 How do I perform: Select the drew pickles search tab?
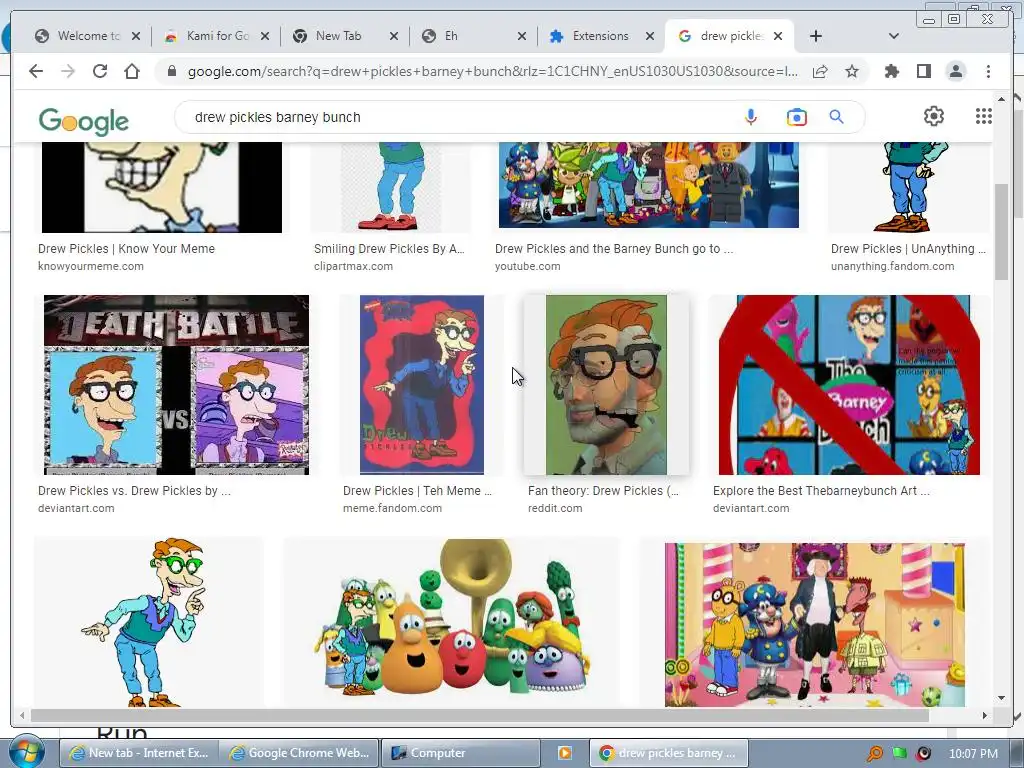729,36
